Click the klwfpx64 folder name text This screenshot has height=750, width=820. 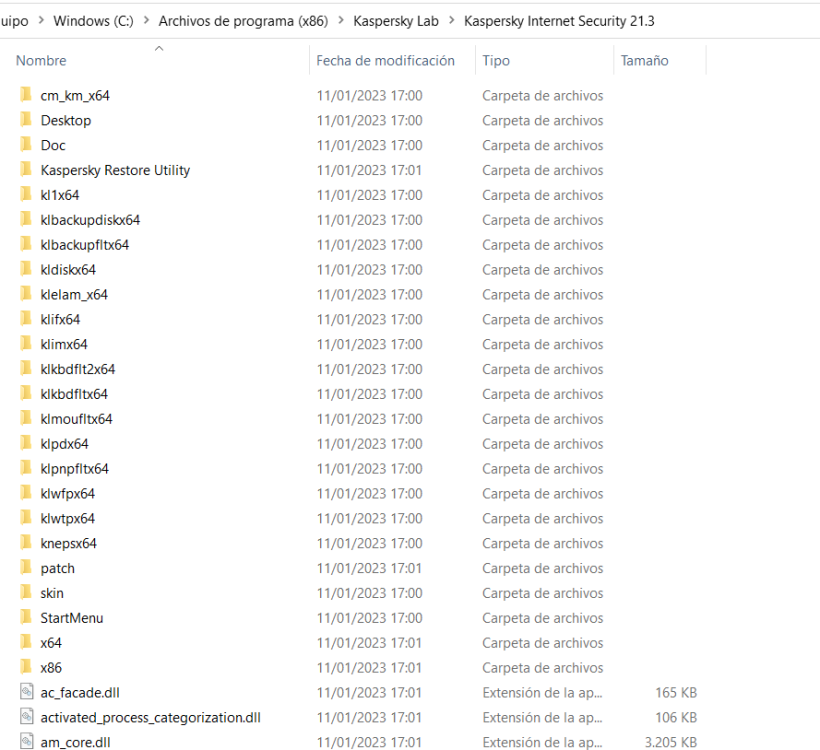pyautogui.click(x=67, y=494)
